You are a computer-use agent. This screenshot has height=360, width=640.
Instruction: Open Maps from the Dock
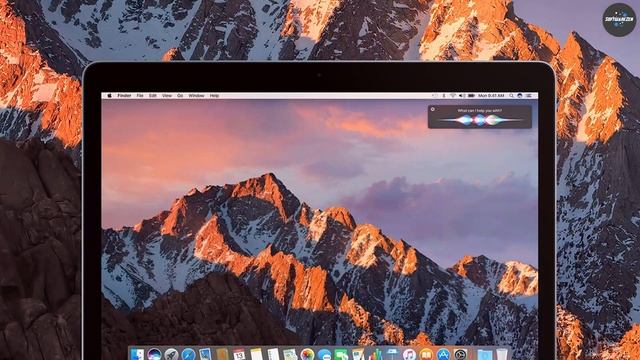click(290, 354)
